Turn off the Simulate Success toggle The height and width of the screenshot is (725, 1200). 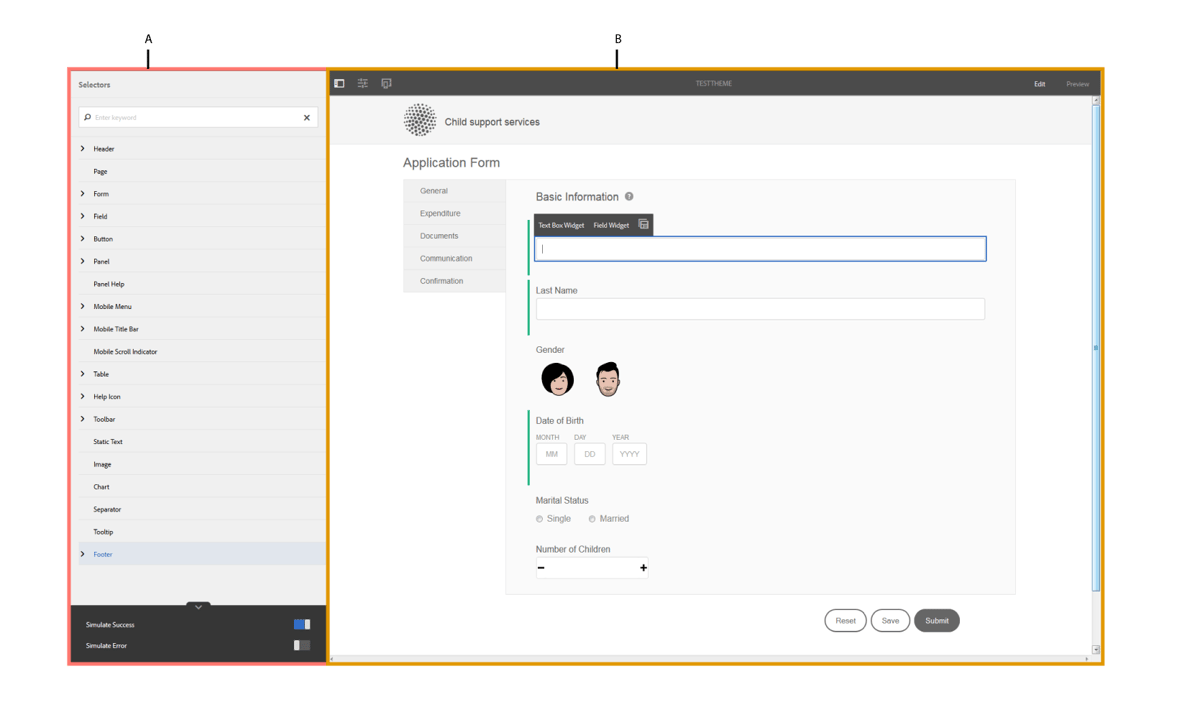(x=304, y=623)
